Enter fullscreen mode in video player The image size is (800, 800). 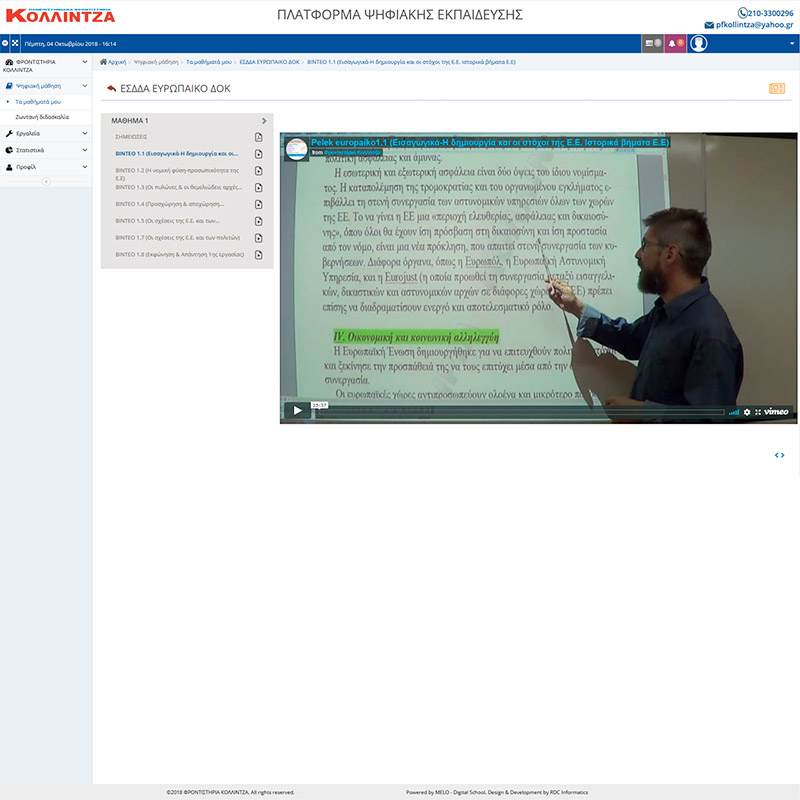click(758, 412)
